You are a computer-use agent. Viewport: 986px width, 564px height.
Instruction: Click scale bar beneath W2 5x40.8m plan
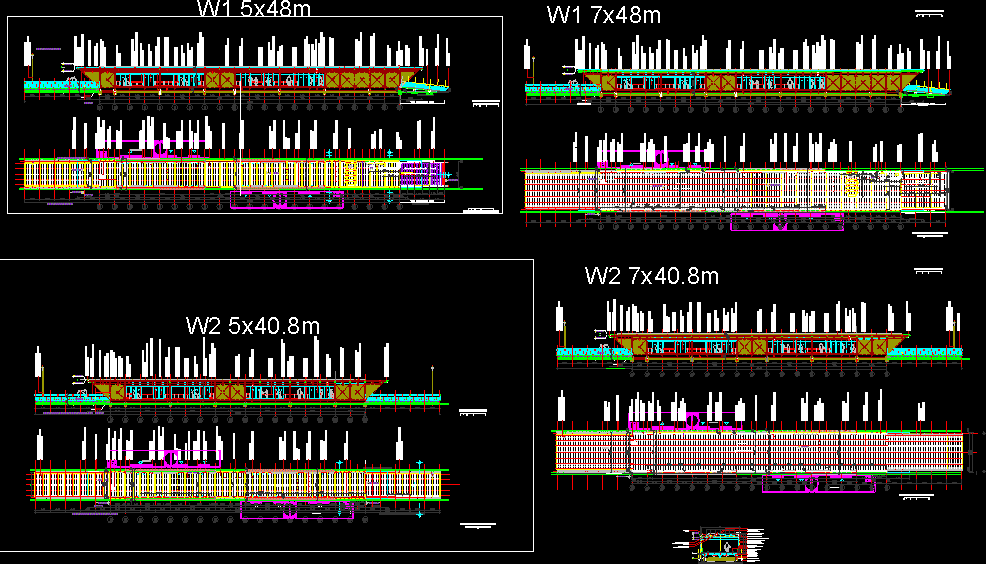point(477,524)
